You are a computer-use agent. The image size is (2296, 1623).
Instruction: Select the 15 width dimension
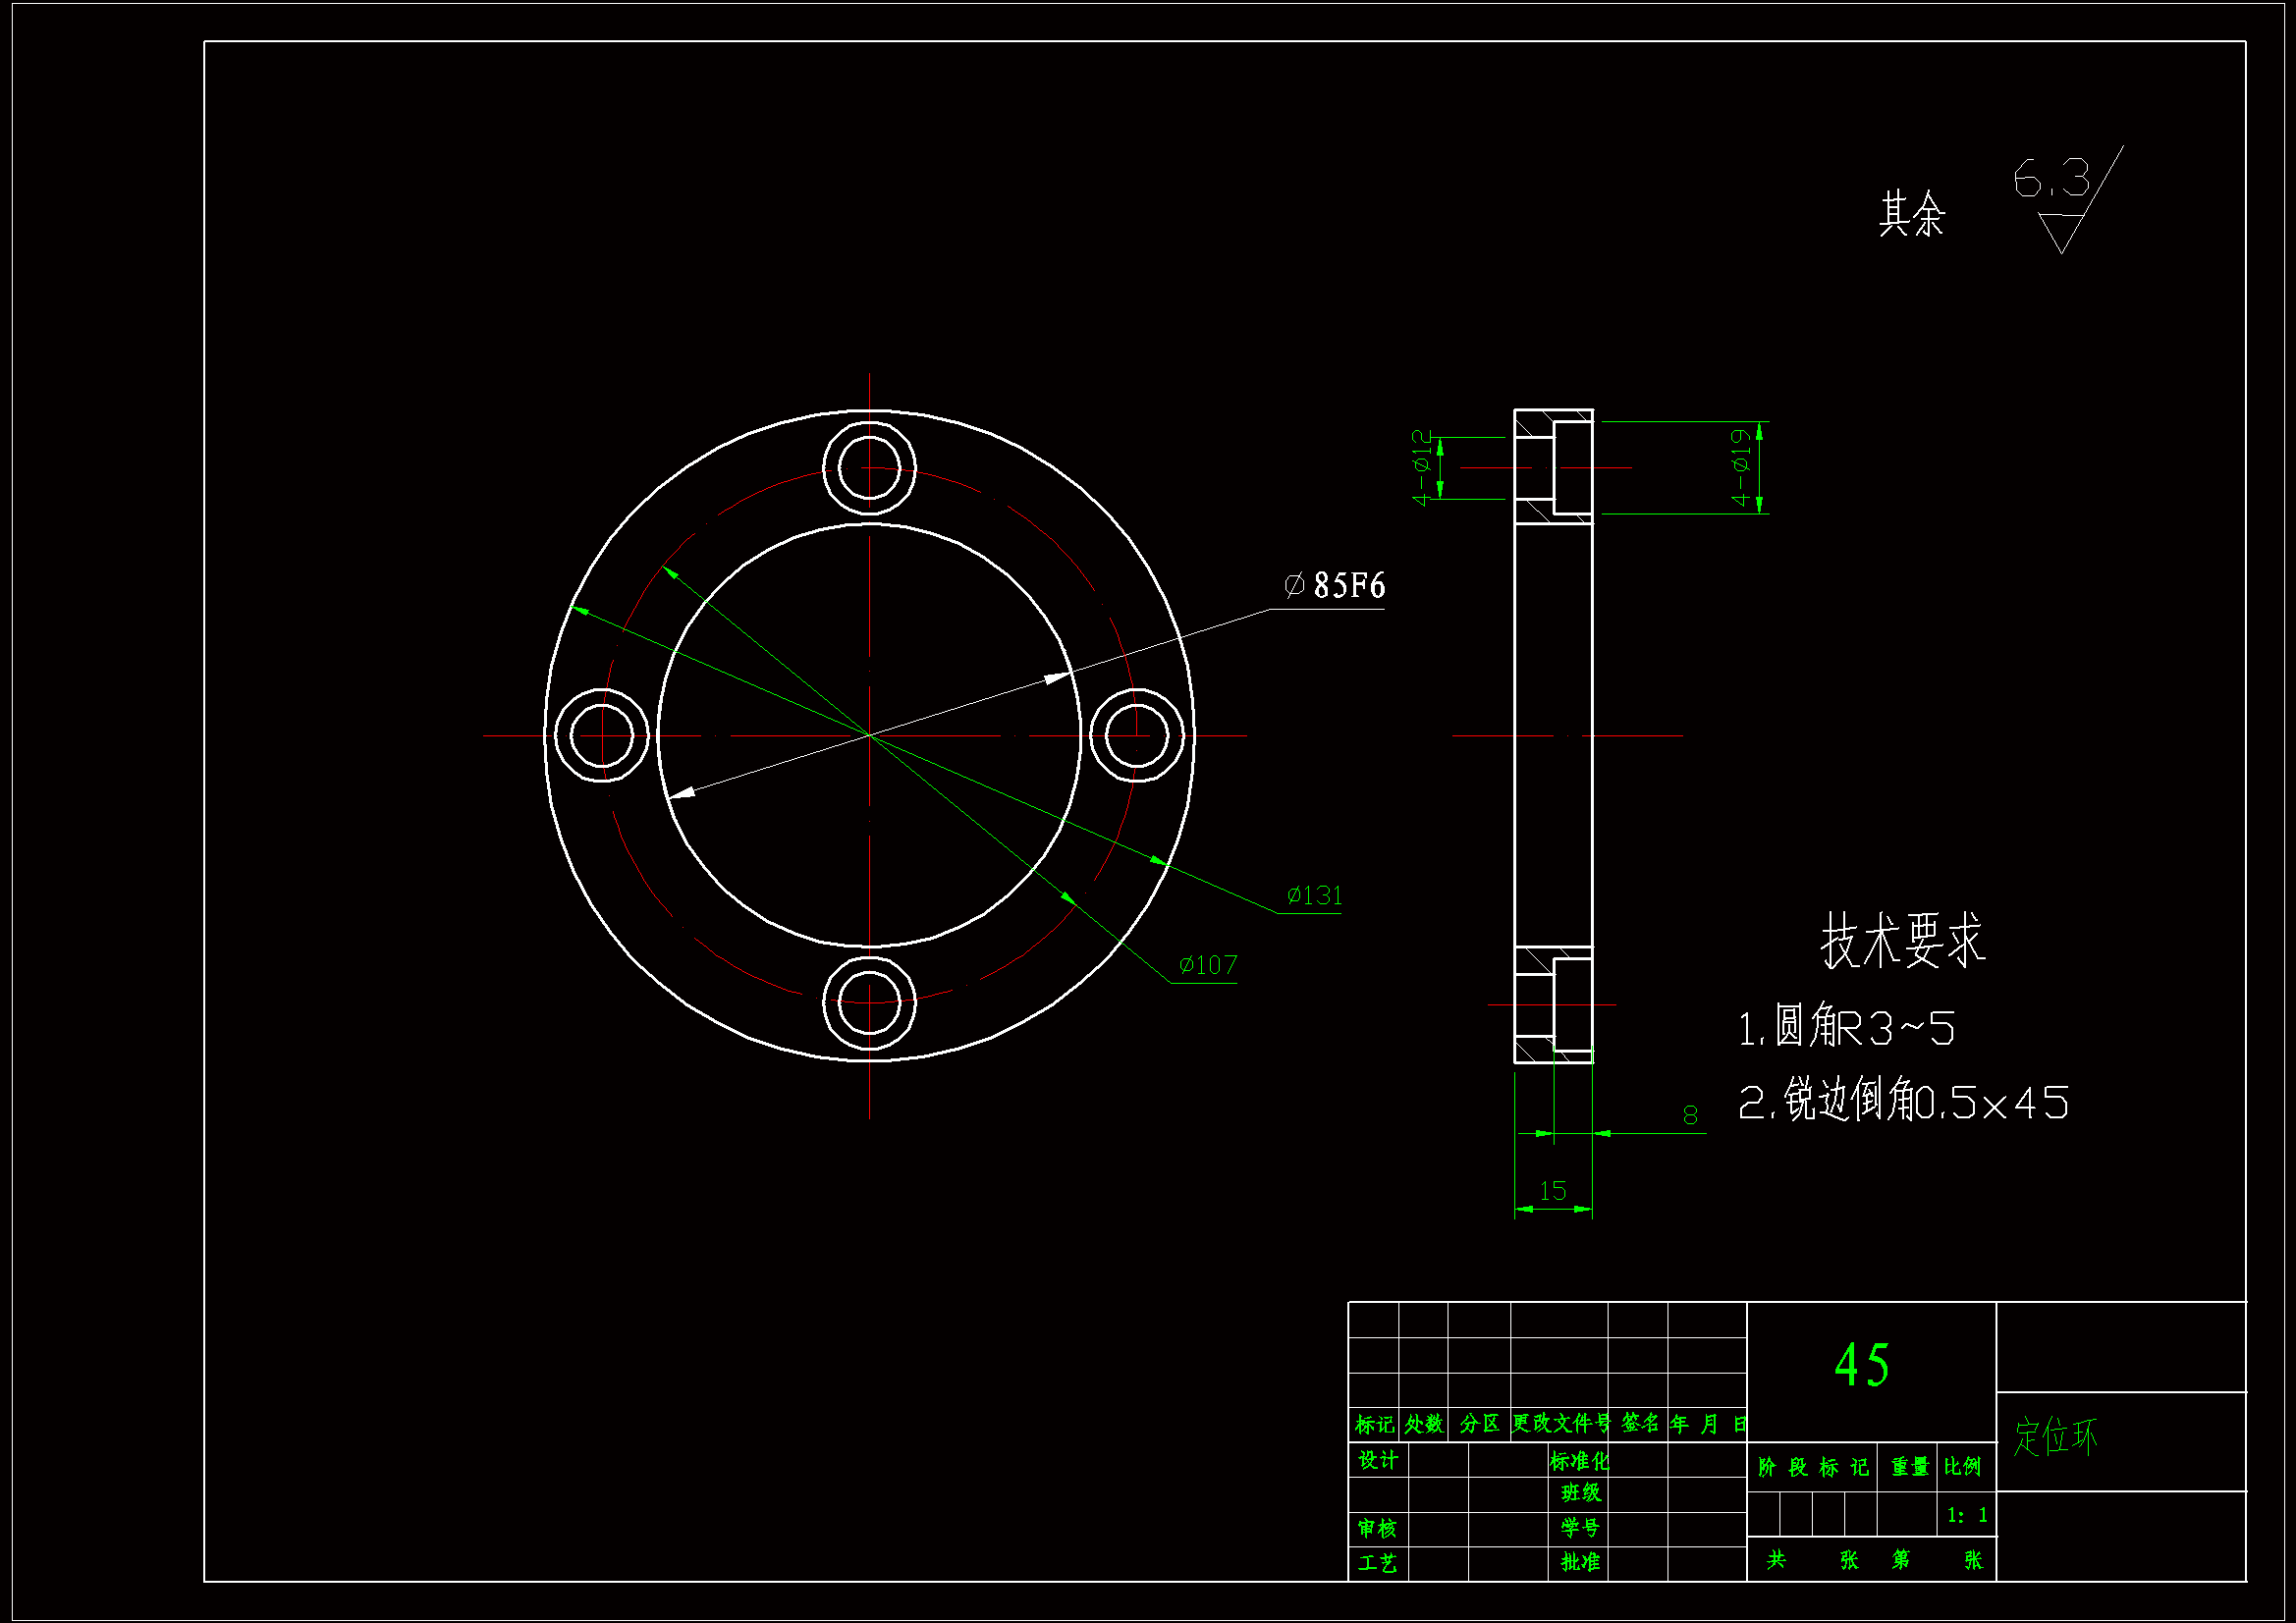coord(1552,1191)
